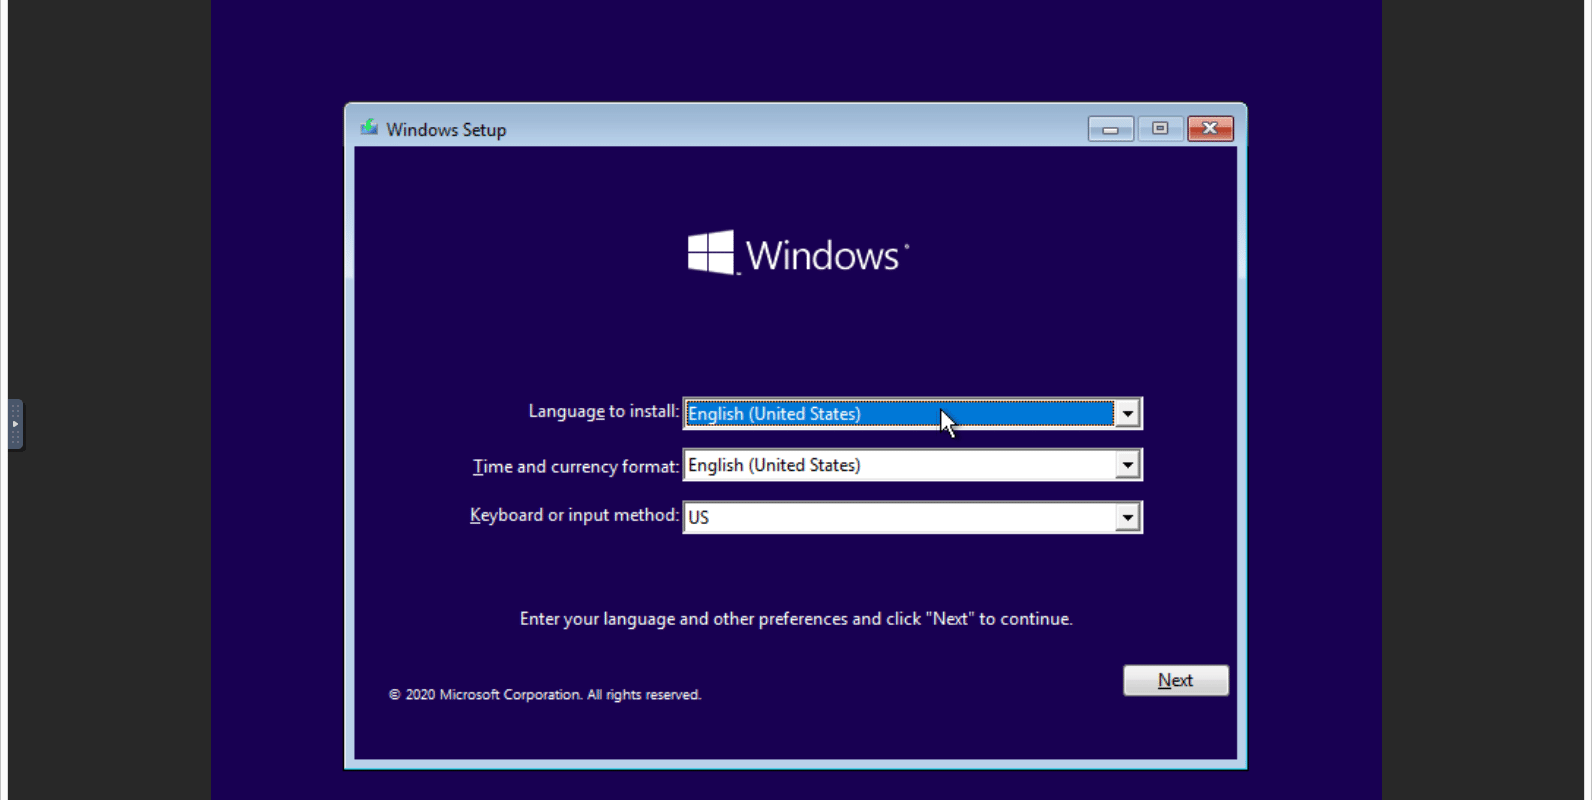Select the US keyboard input field
Image resolution: width=1592 pixels, height=800 pixels.
(912, 517)
